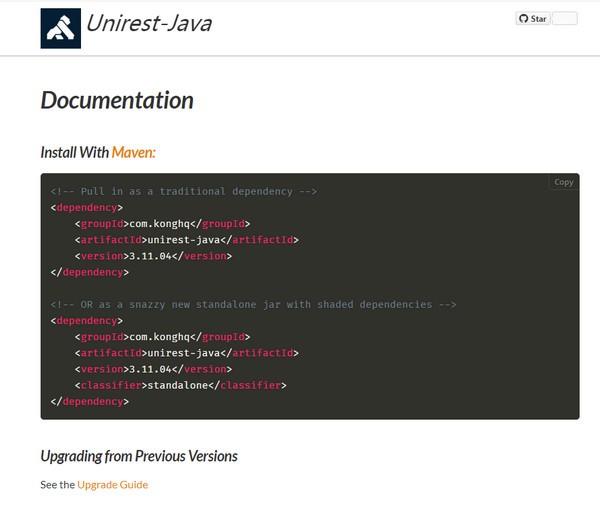Viewport: 600px width, 506px height.
Task: Click the 'Pull in as a traditional dependency' comment
Action: [184, 191]
